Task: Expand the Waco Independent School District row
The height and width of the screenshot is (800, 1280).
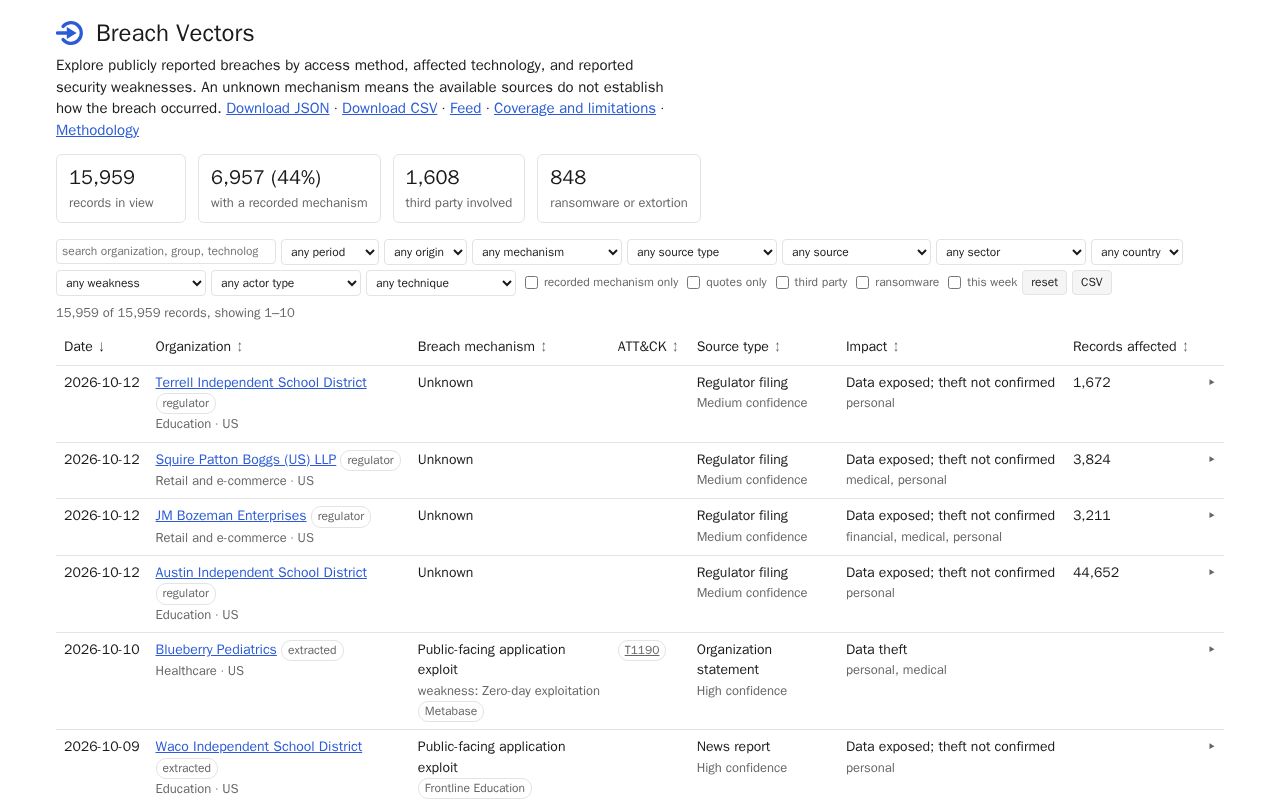Action: click(1211, 746)
